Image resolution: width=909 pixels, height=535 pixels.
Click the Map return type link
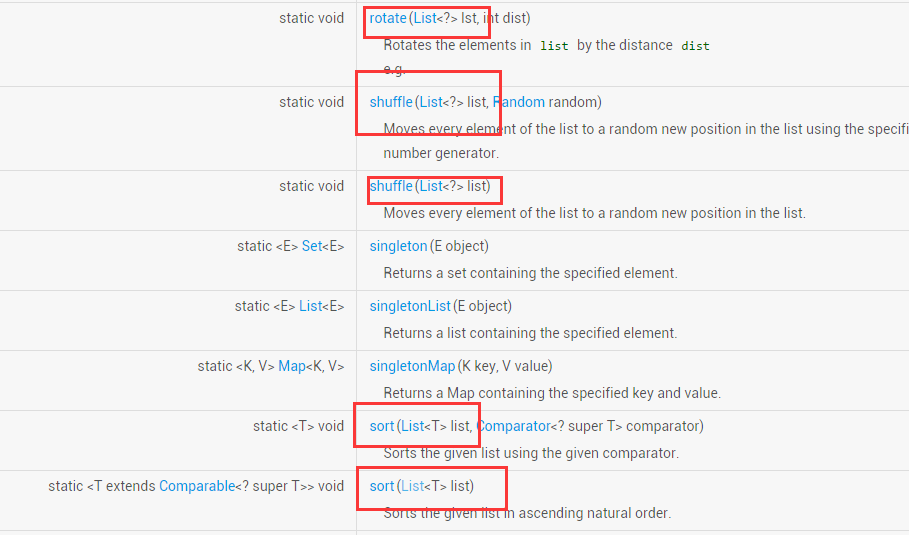coord(292,366)
